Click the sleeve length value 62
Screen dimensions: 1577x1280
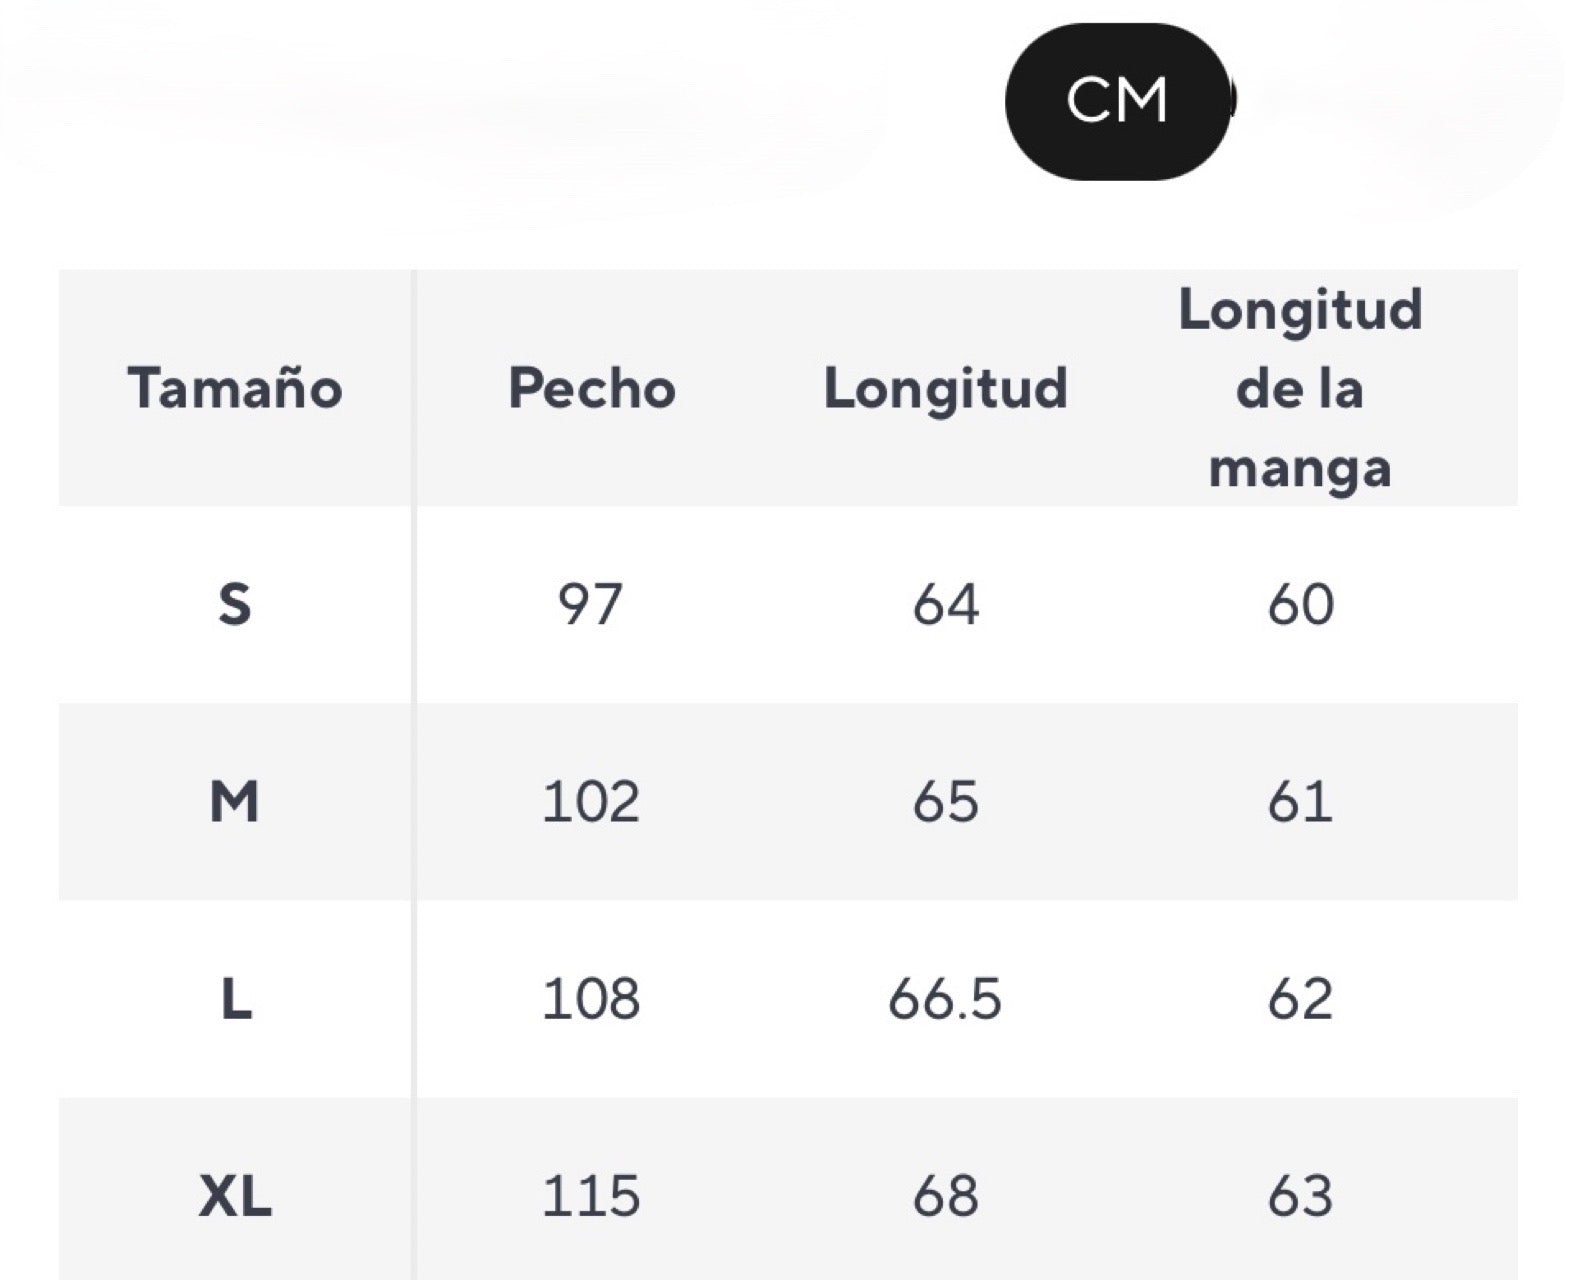(x=1300, y=998)
